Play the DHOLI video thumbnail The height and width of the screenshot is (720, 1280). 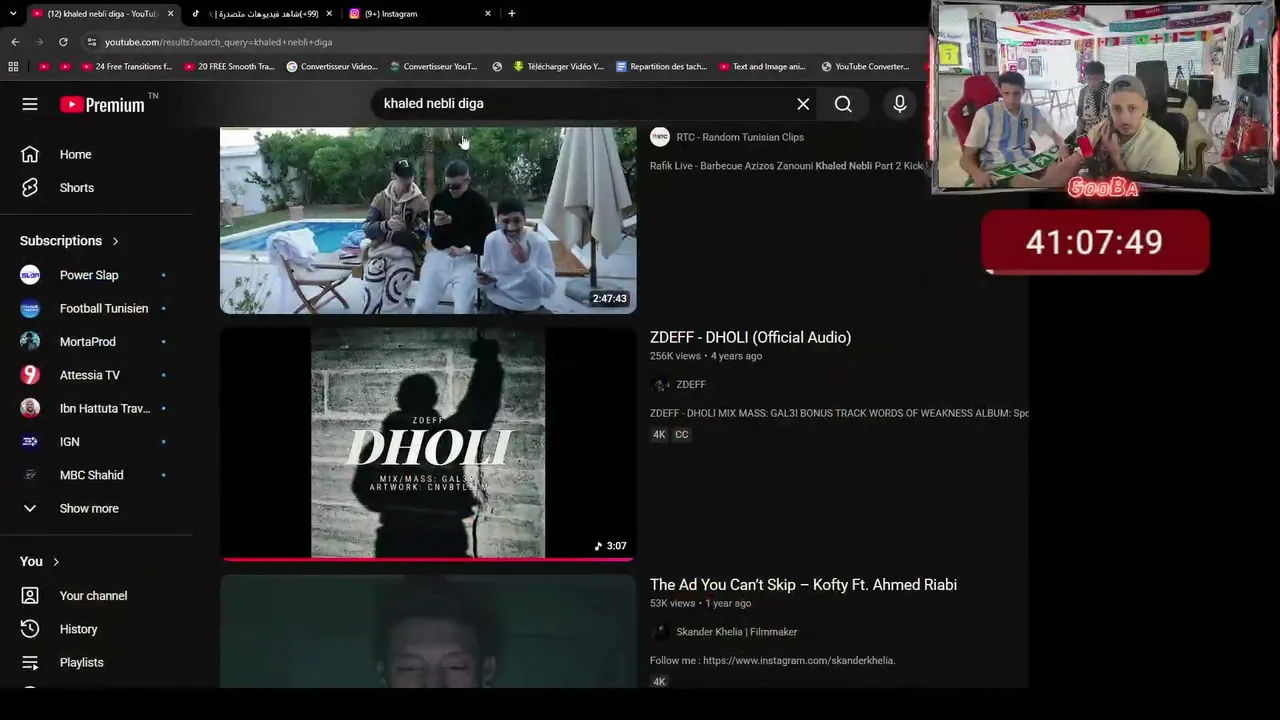click(x=428, y=444)
